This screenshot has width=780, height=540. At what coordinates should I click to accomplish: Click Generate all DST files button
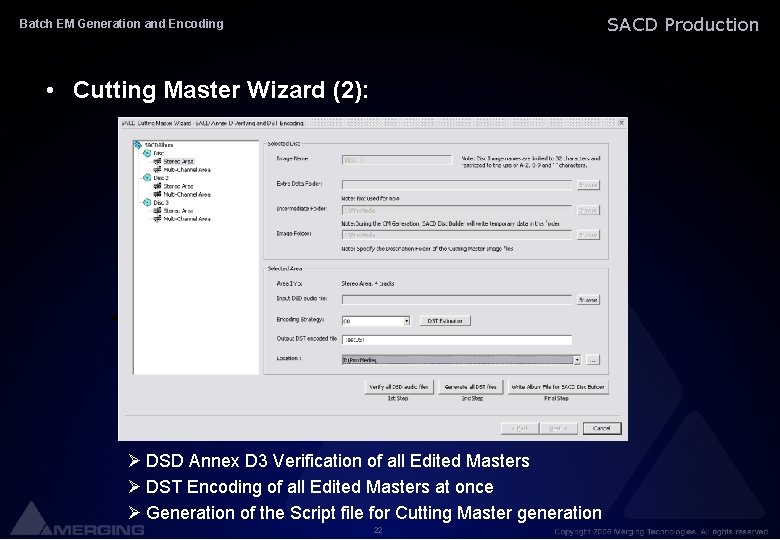(x=471, y=387)
